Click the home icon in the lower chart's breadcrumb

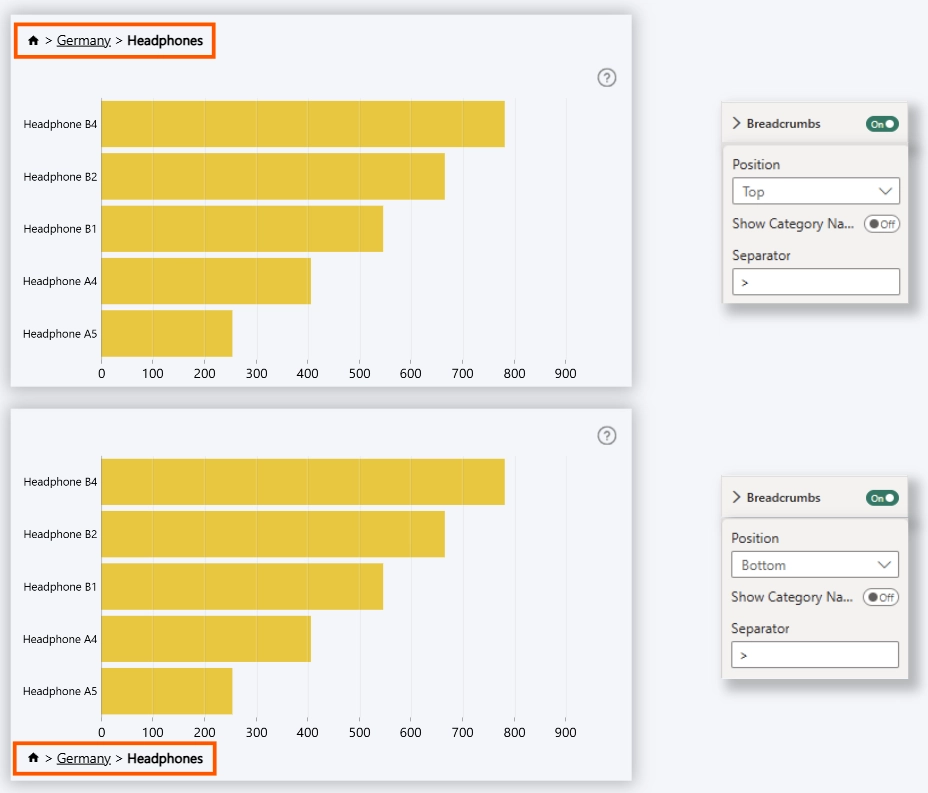coord(33,759)
